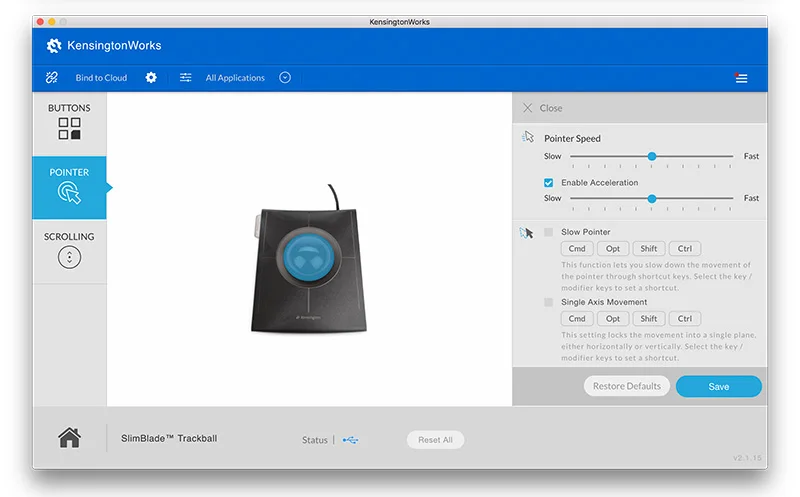
Task: Enable the Slow Pointer checkbox
Action: coord(548,232)
